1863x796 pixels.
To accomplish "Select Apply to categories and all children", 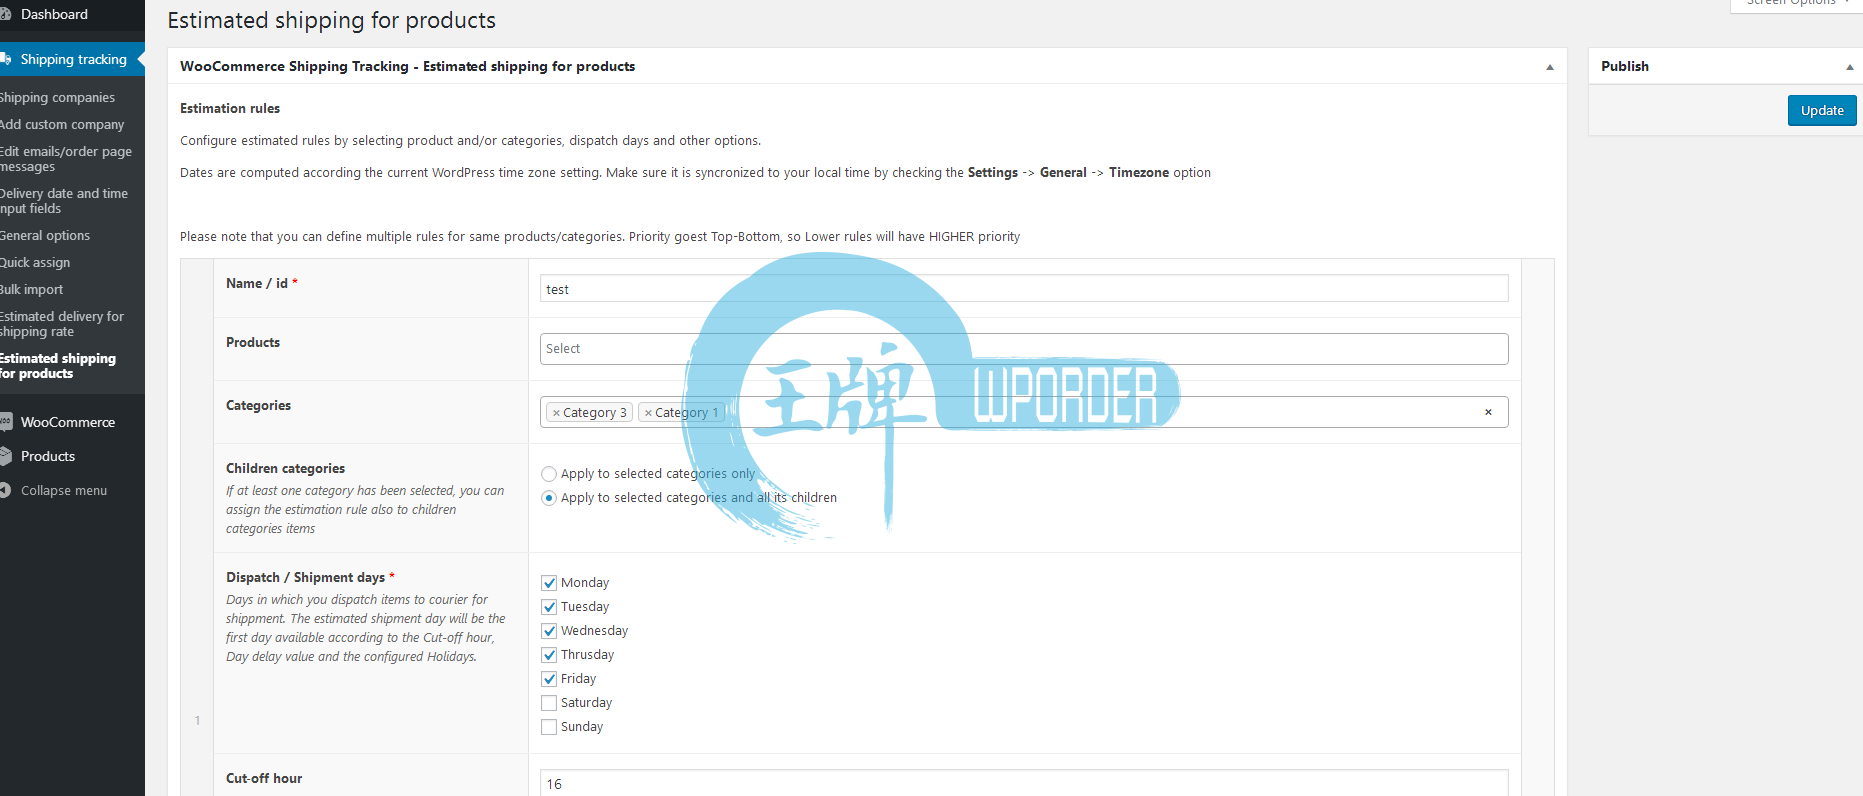I will [549, 498].
